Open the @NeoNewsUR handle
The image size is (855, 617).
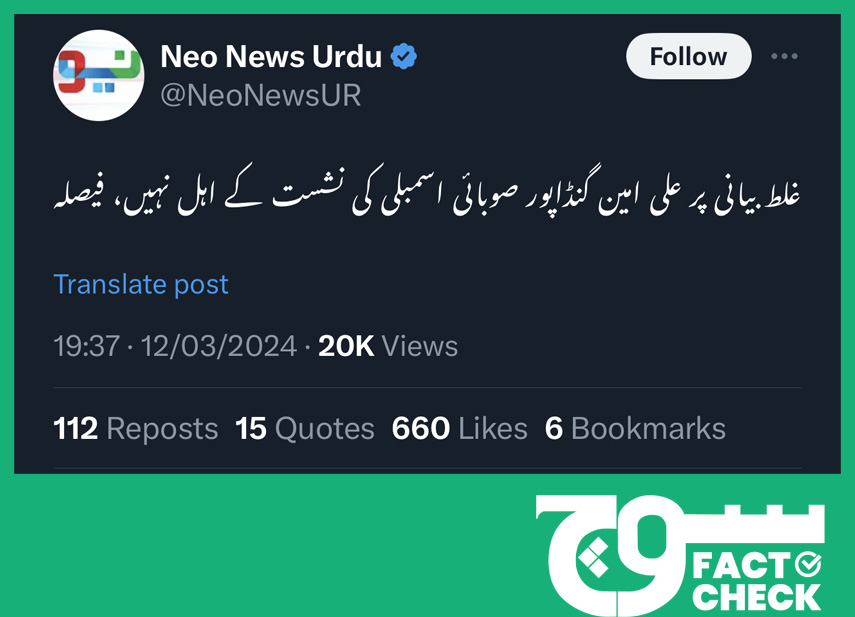click(x=261, y=95)
